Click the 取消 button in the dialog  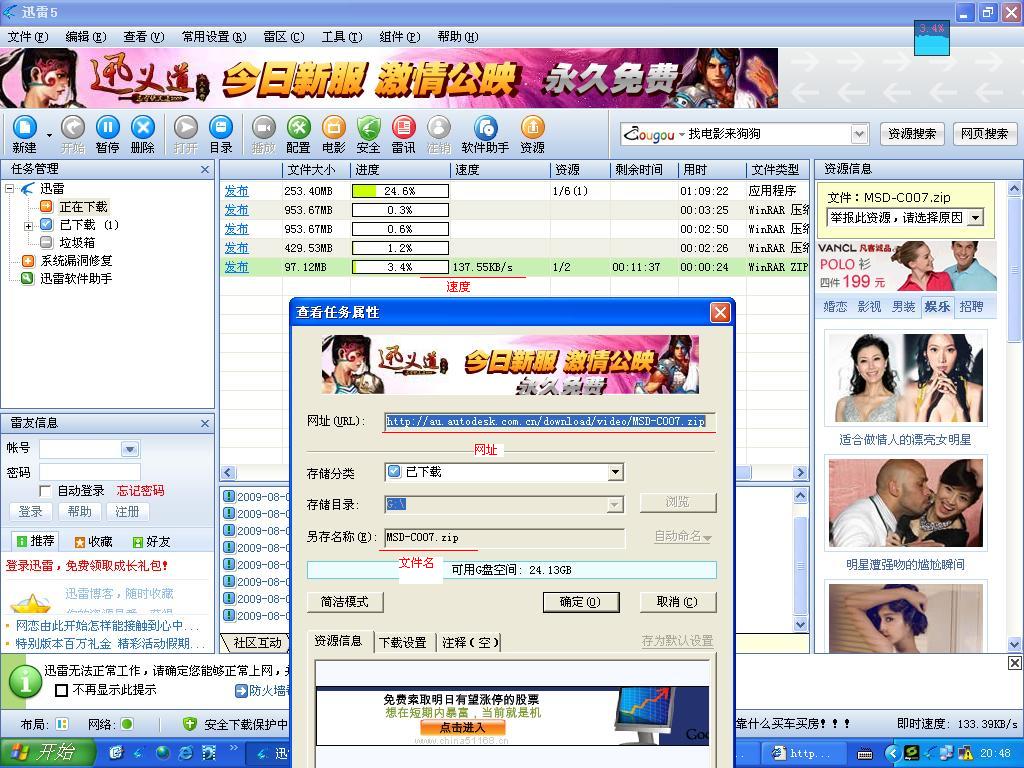tap(677, 602)
